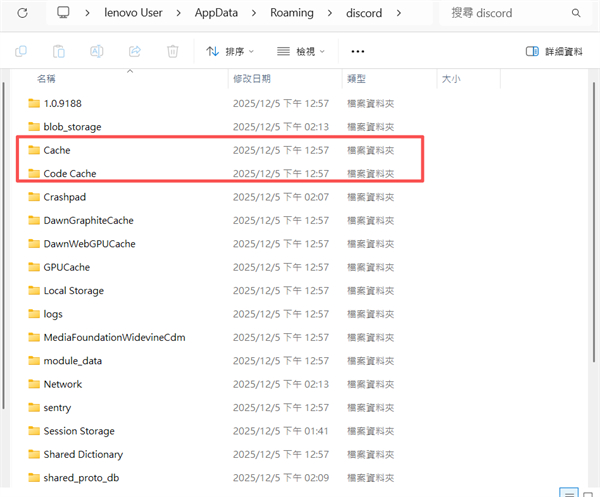Switch to details list view button

(569, 493)
